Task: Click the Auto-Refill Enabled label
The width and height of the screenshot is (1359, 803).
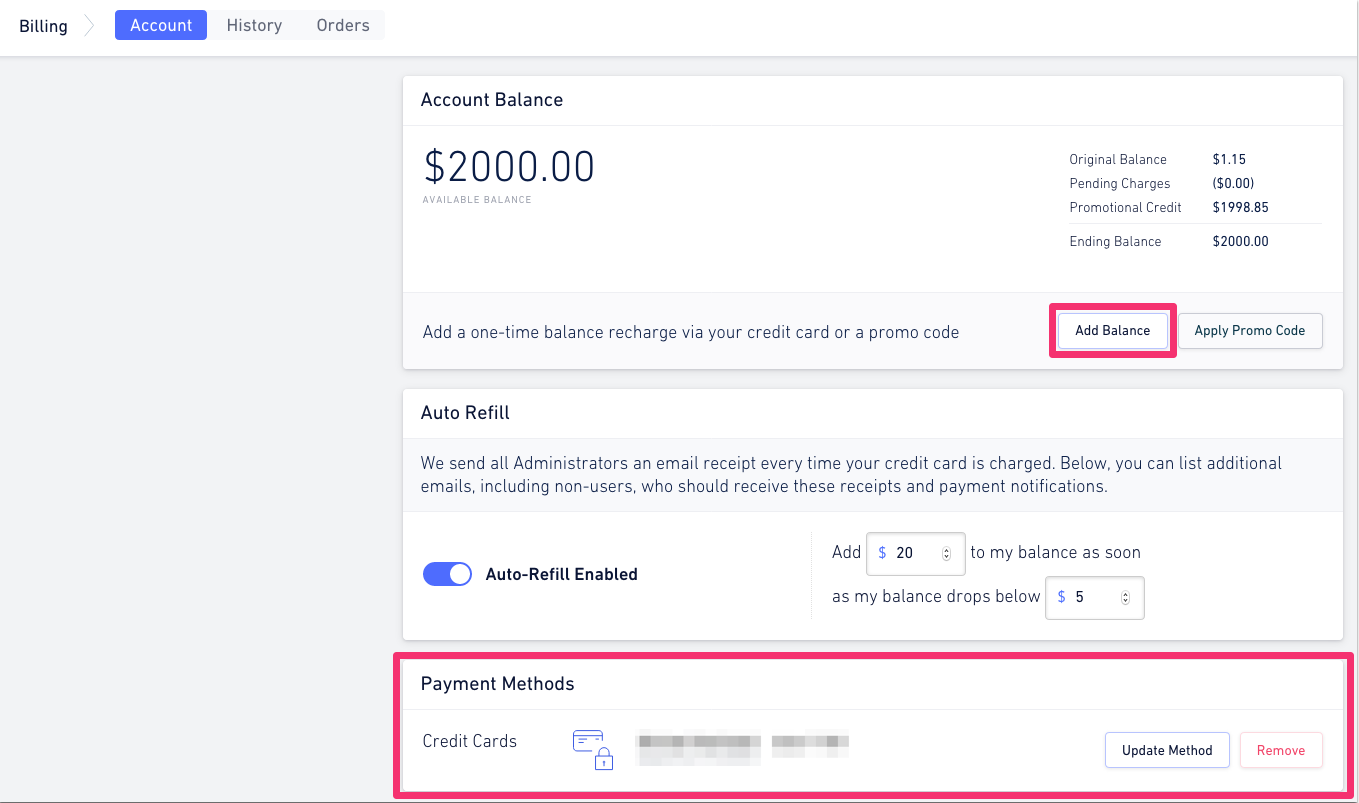Action: (x=561, y=574)
